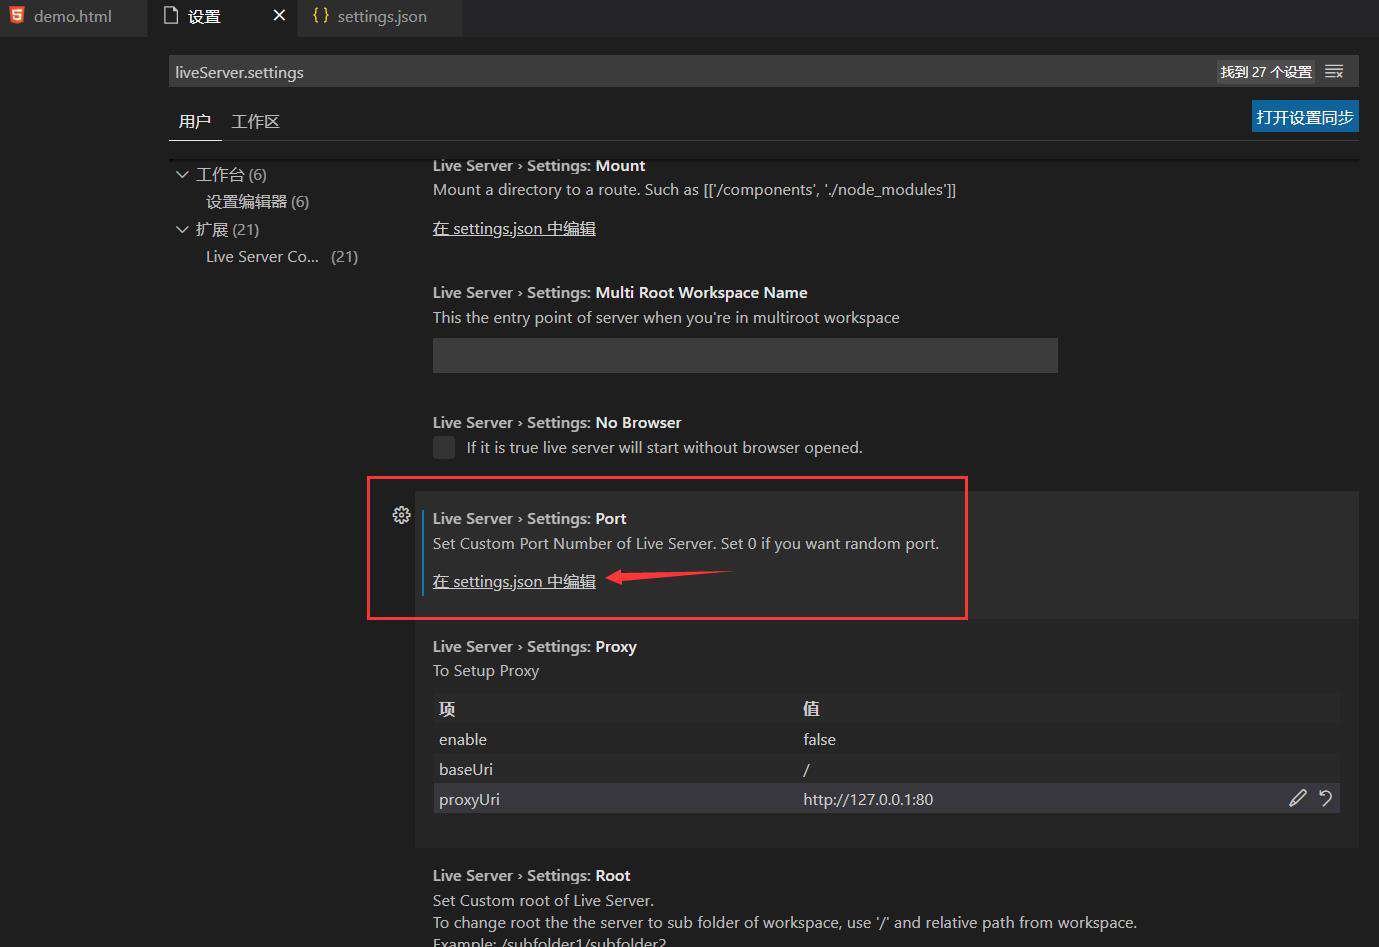Click the Live Server Settings: No Browser heading
The height and width of the screenshot is (947, 1379).
point(557,423)
